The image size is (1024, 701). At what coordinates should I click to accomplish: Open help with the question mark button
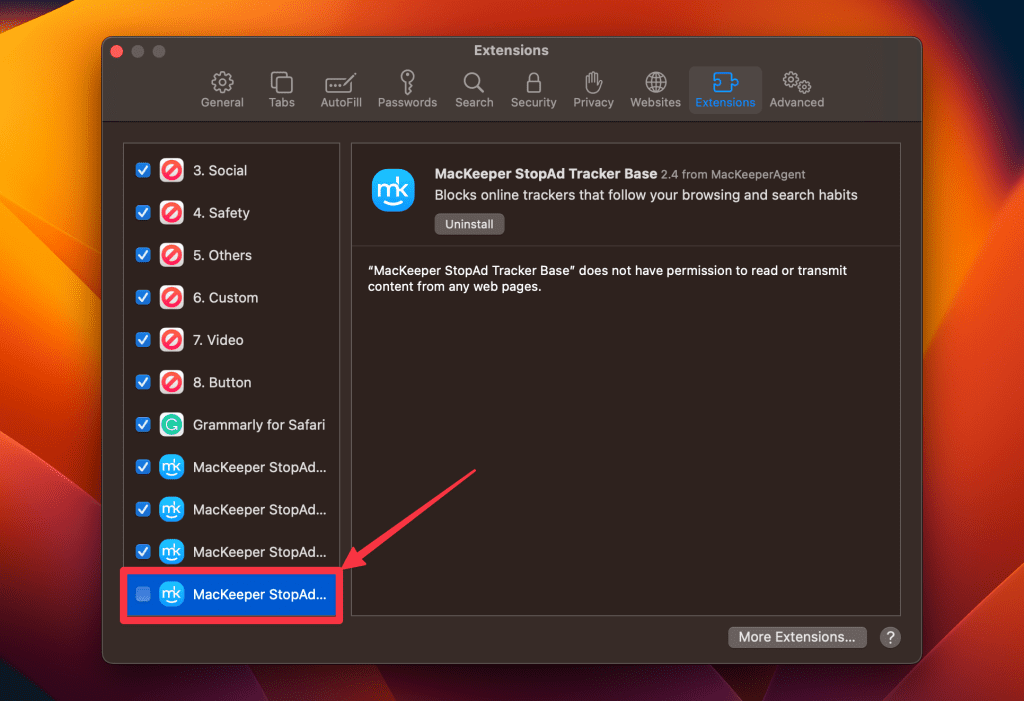890,637
